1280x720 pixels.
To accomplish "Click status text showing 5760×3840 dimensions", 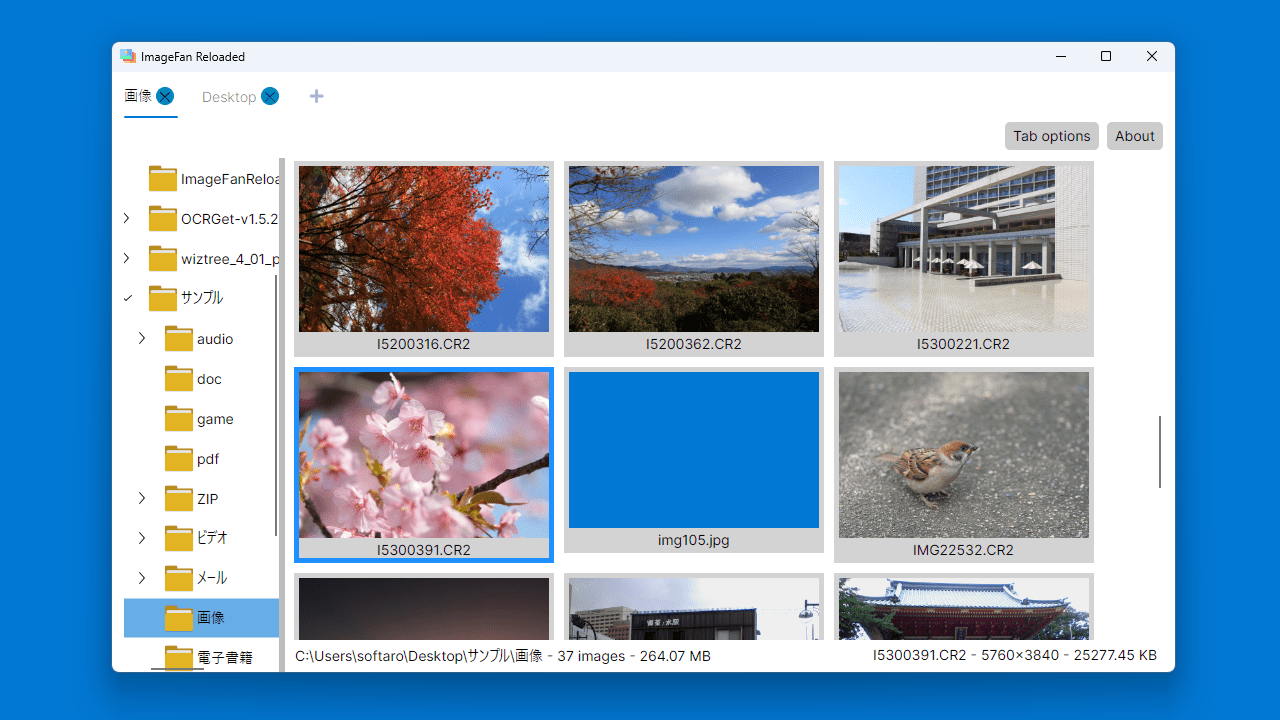I will [1015, 656].
